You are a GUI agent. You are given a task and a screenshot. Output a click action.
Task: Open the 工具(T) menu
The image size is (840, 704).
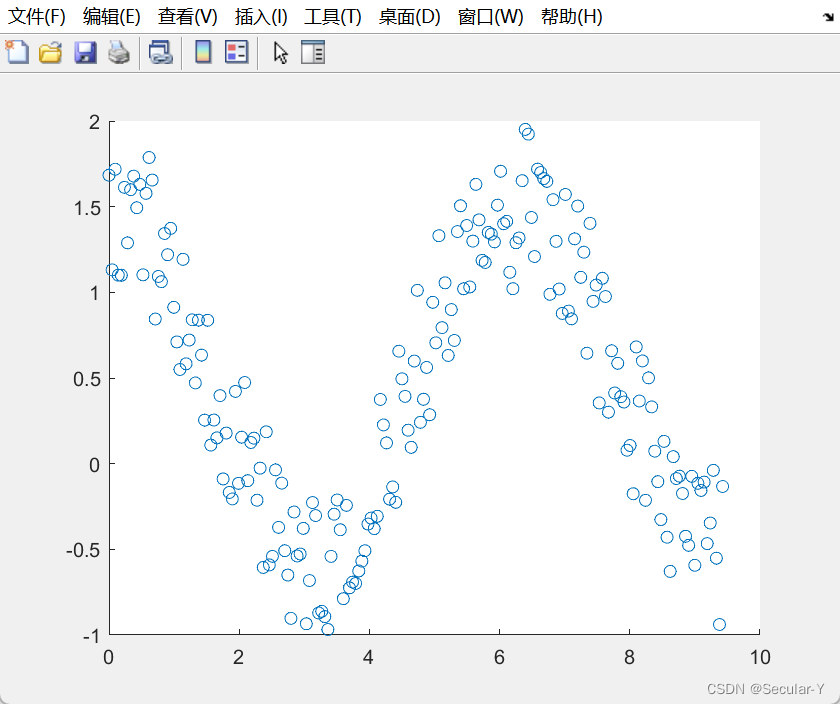pos(333,17)
